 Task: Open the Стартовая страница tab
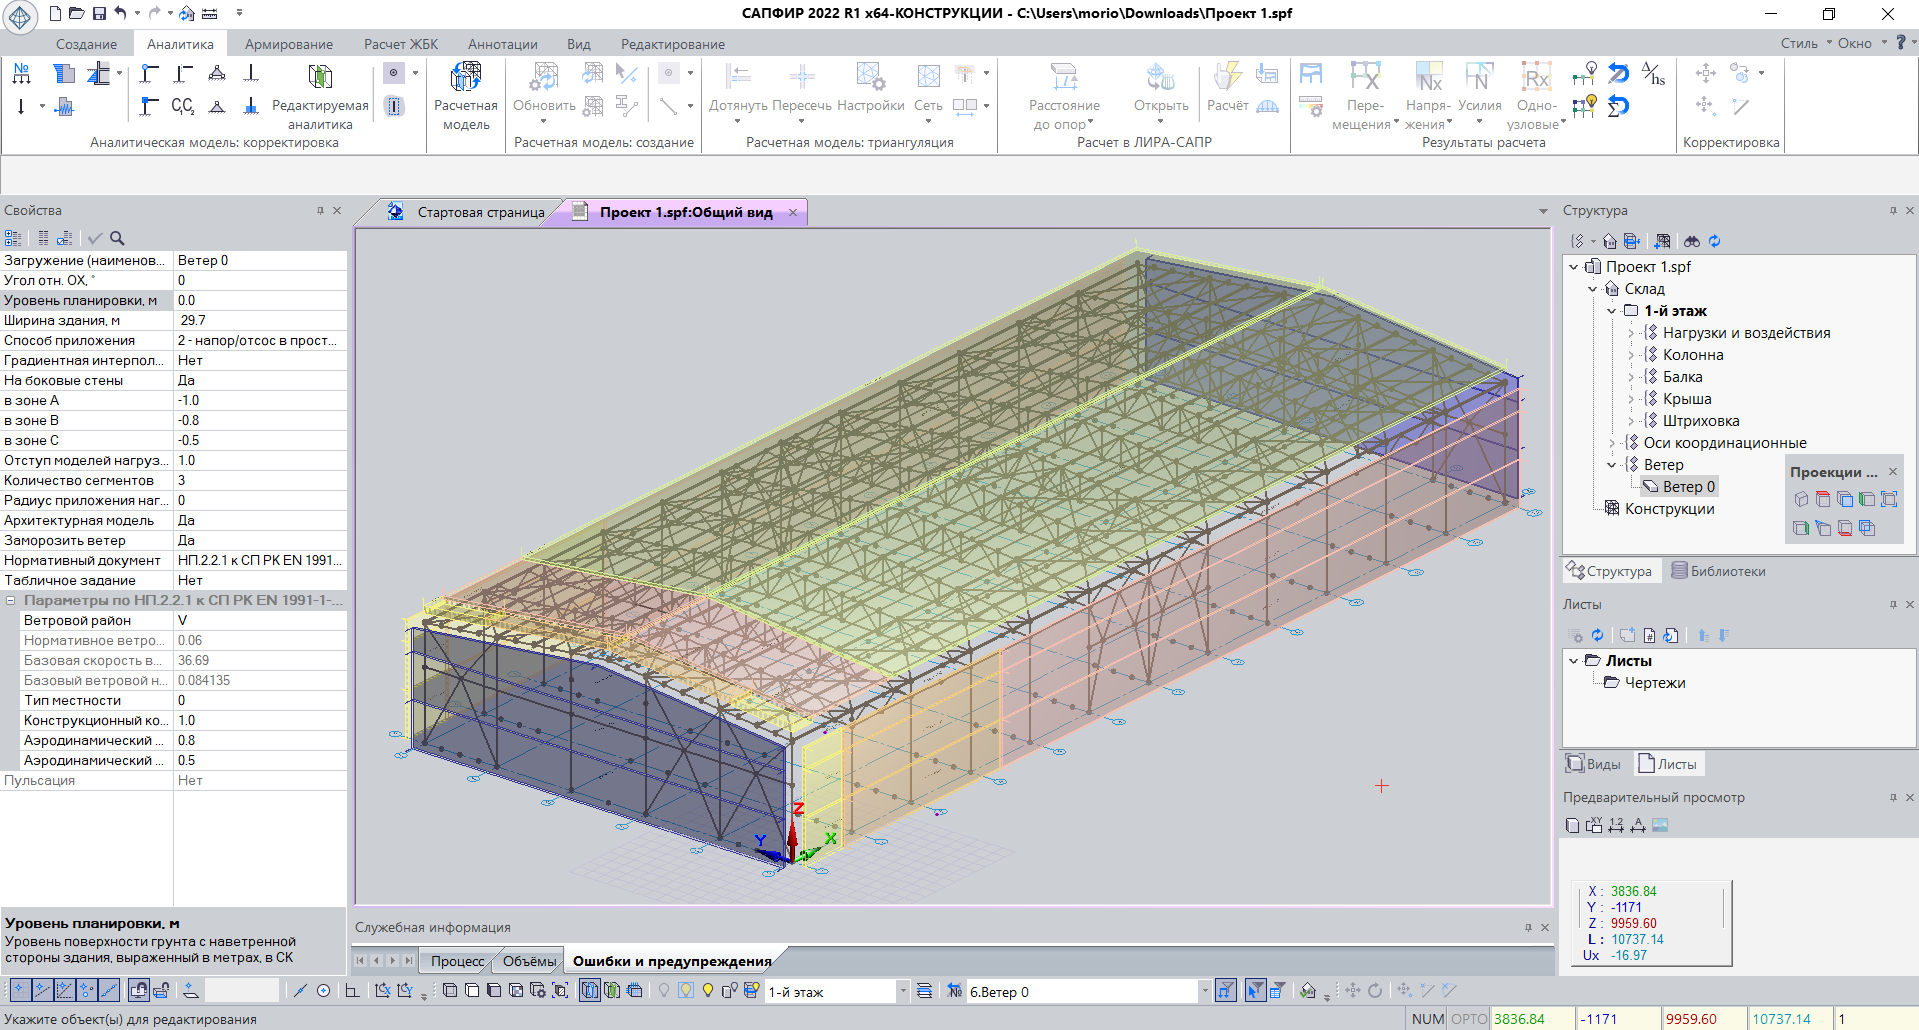[480, 212]
